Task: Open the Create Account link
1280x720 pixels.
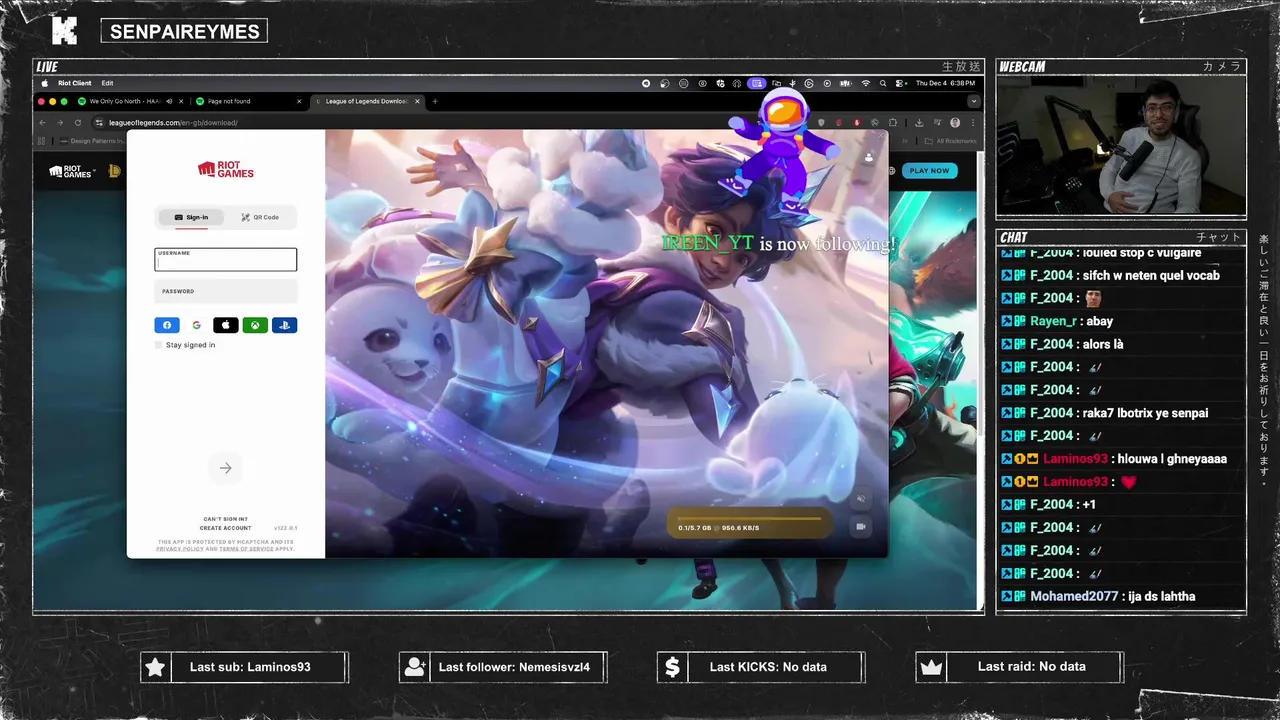Action: pos(225,528)
